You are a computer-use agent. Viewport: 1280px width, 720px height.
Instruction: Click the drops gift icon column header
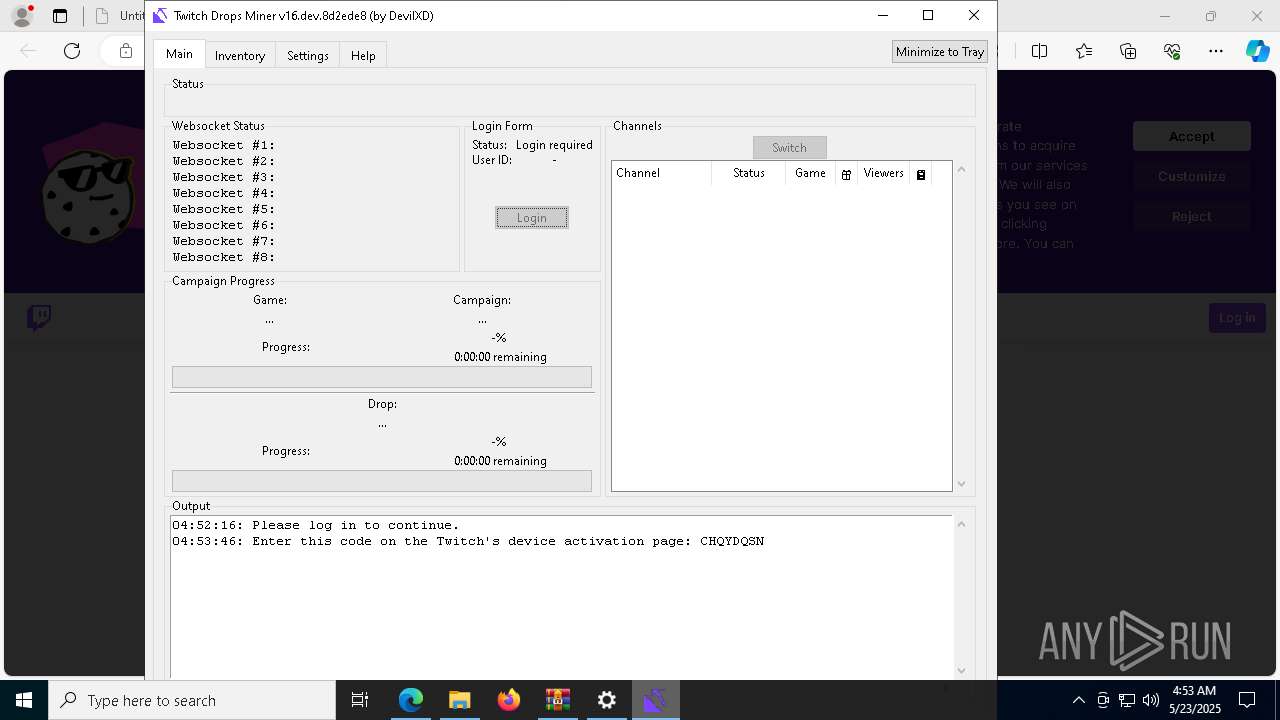coord(846,174)
